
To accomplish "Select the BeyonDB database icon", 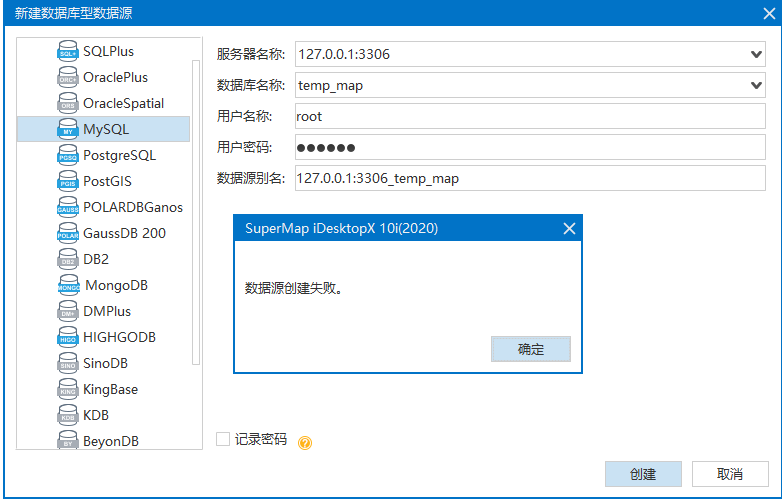I will 68,440.
